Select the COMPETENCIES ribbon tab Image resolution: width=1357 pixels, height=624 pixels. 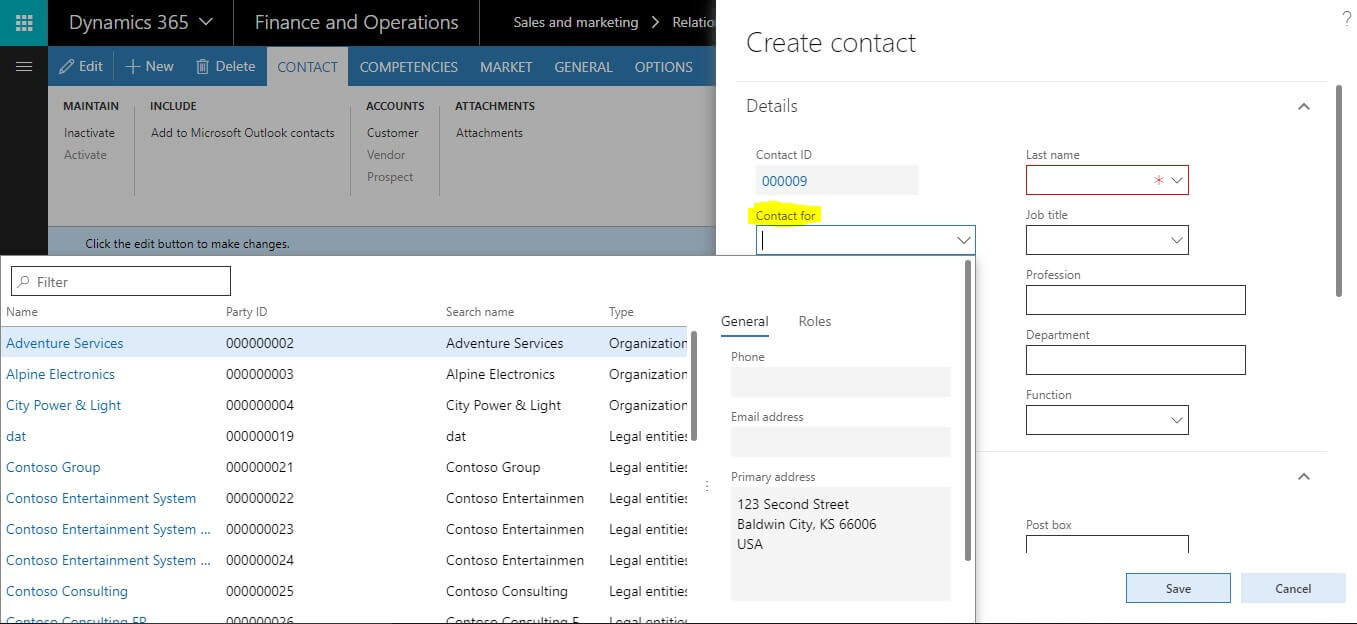point(408,67)
